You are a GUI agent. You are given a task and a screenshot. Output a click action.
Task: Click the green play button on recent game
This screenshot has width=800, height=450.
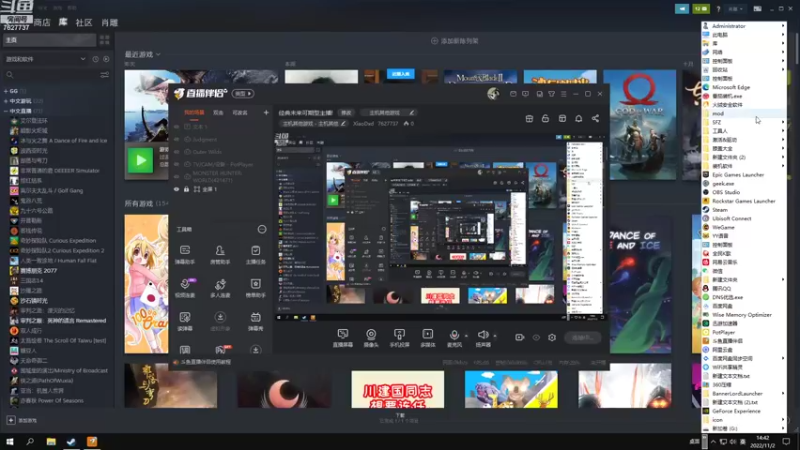point(140,160)
